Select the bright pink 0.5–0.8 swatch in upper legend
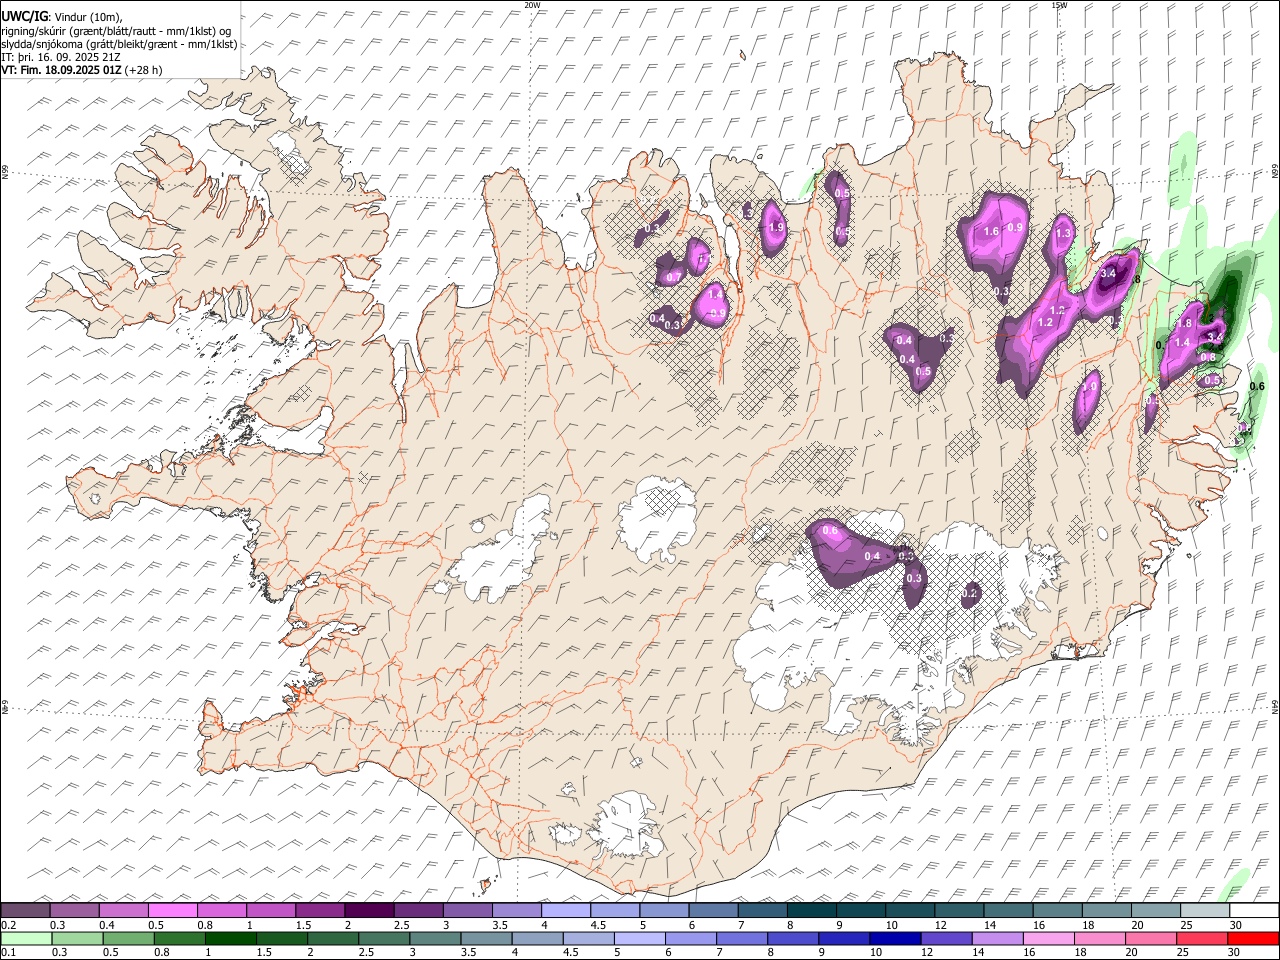 172,911
